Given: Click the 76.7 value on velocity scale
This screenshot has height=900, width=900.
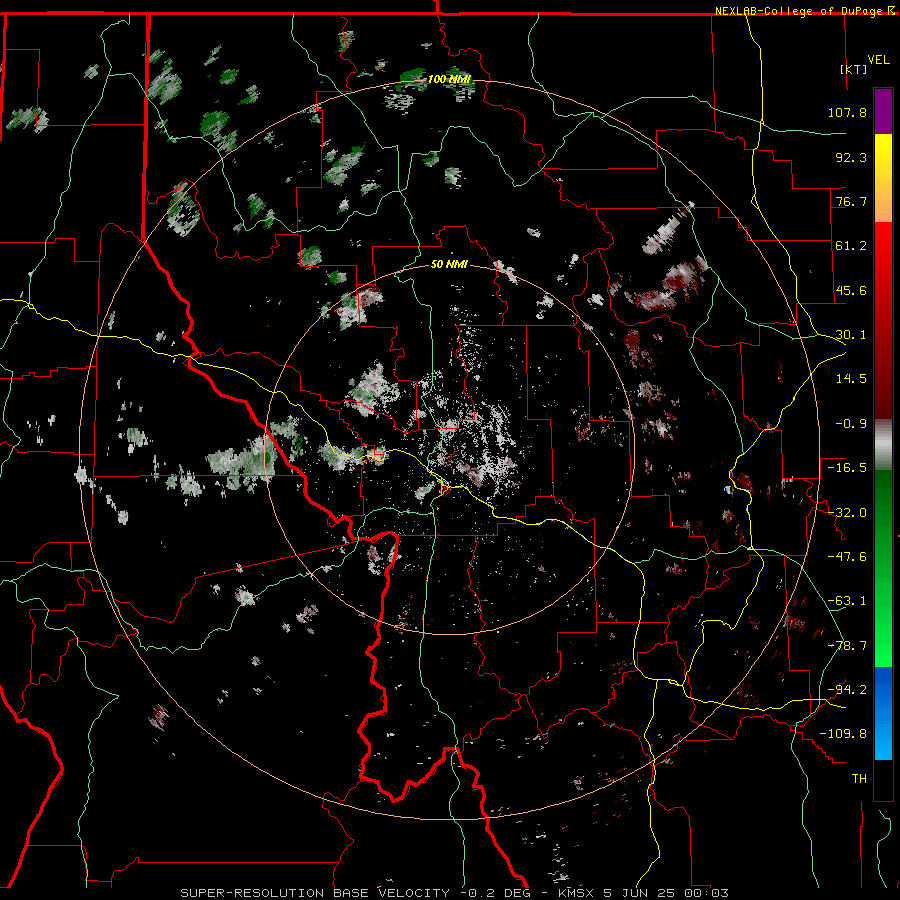Looking at the screenshot, I should click(851, 201).
